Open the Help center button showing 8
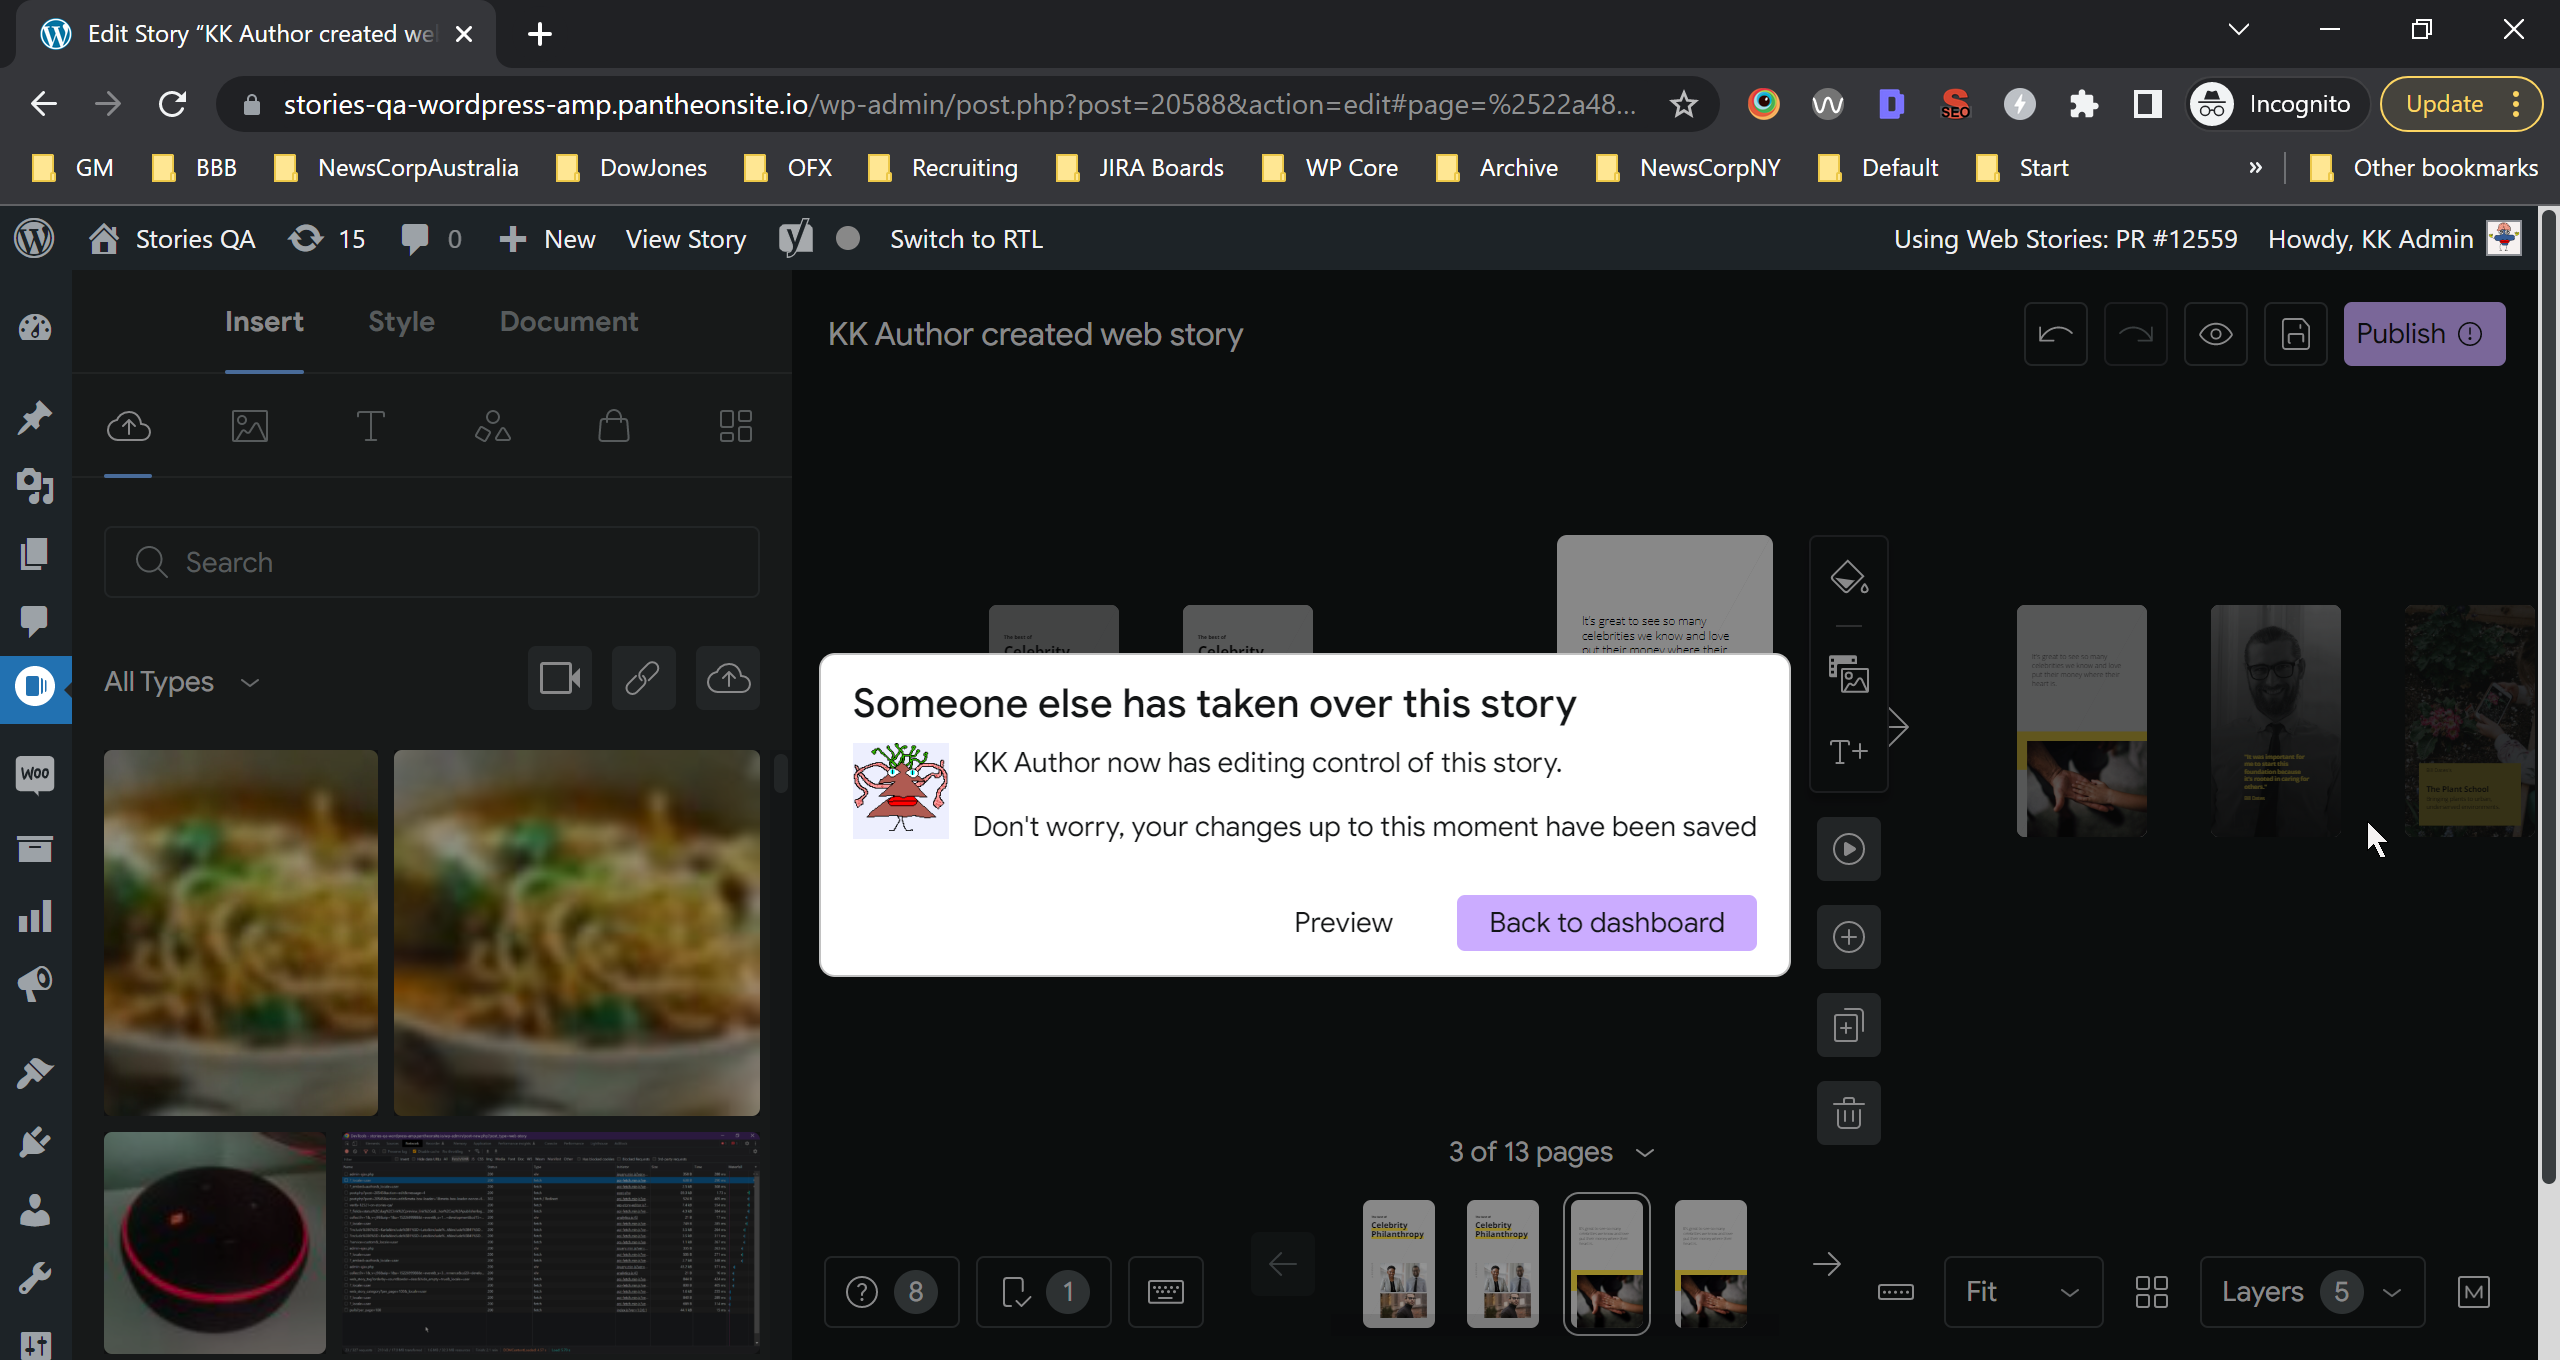This screenshot has height=1360, width=2560. [x=891, y=1292]
